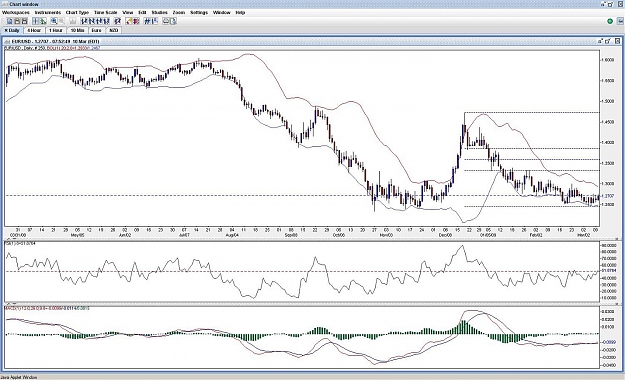Switch to the NZD tab
Viewport: 625px width, 380px height.
pyautogui.click(x=114, y=30)
